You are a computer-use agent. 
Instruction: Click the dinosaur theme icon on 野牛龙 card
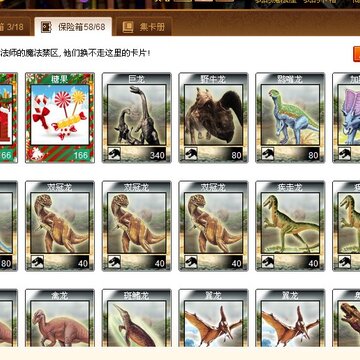(191, 154)
